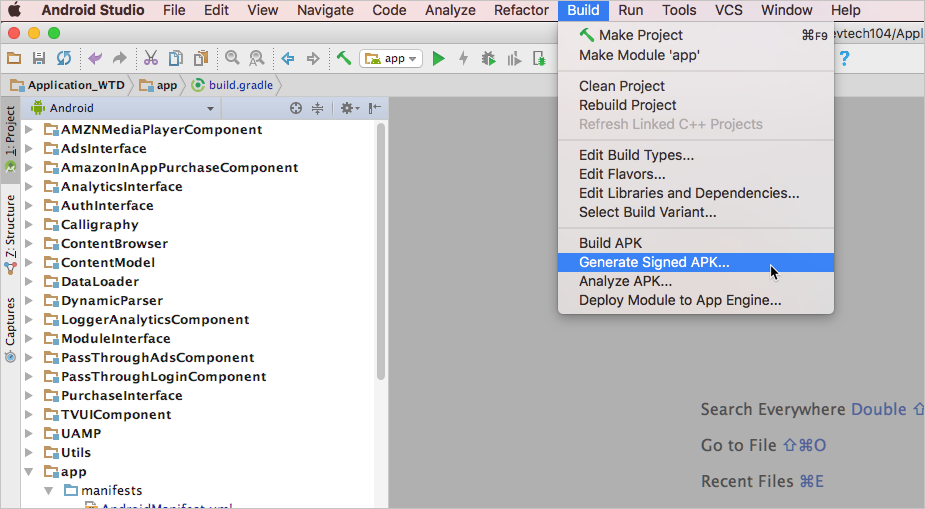Open the app run configuration dropdown
Image resolution: width=925 pixels, height=509 pixels.
tap(391, 59)
